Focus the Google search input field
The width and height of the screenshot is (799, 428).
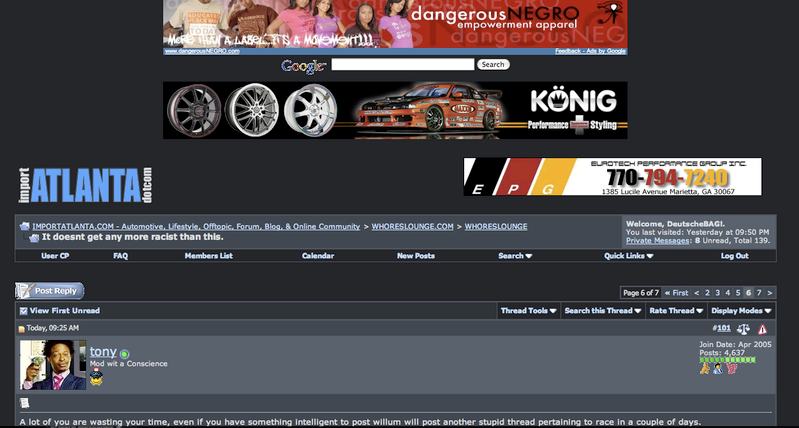click(x=403, y=65)
